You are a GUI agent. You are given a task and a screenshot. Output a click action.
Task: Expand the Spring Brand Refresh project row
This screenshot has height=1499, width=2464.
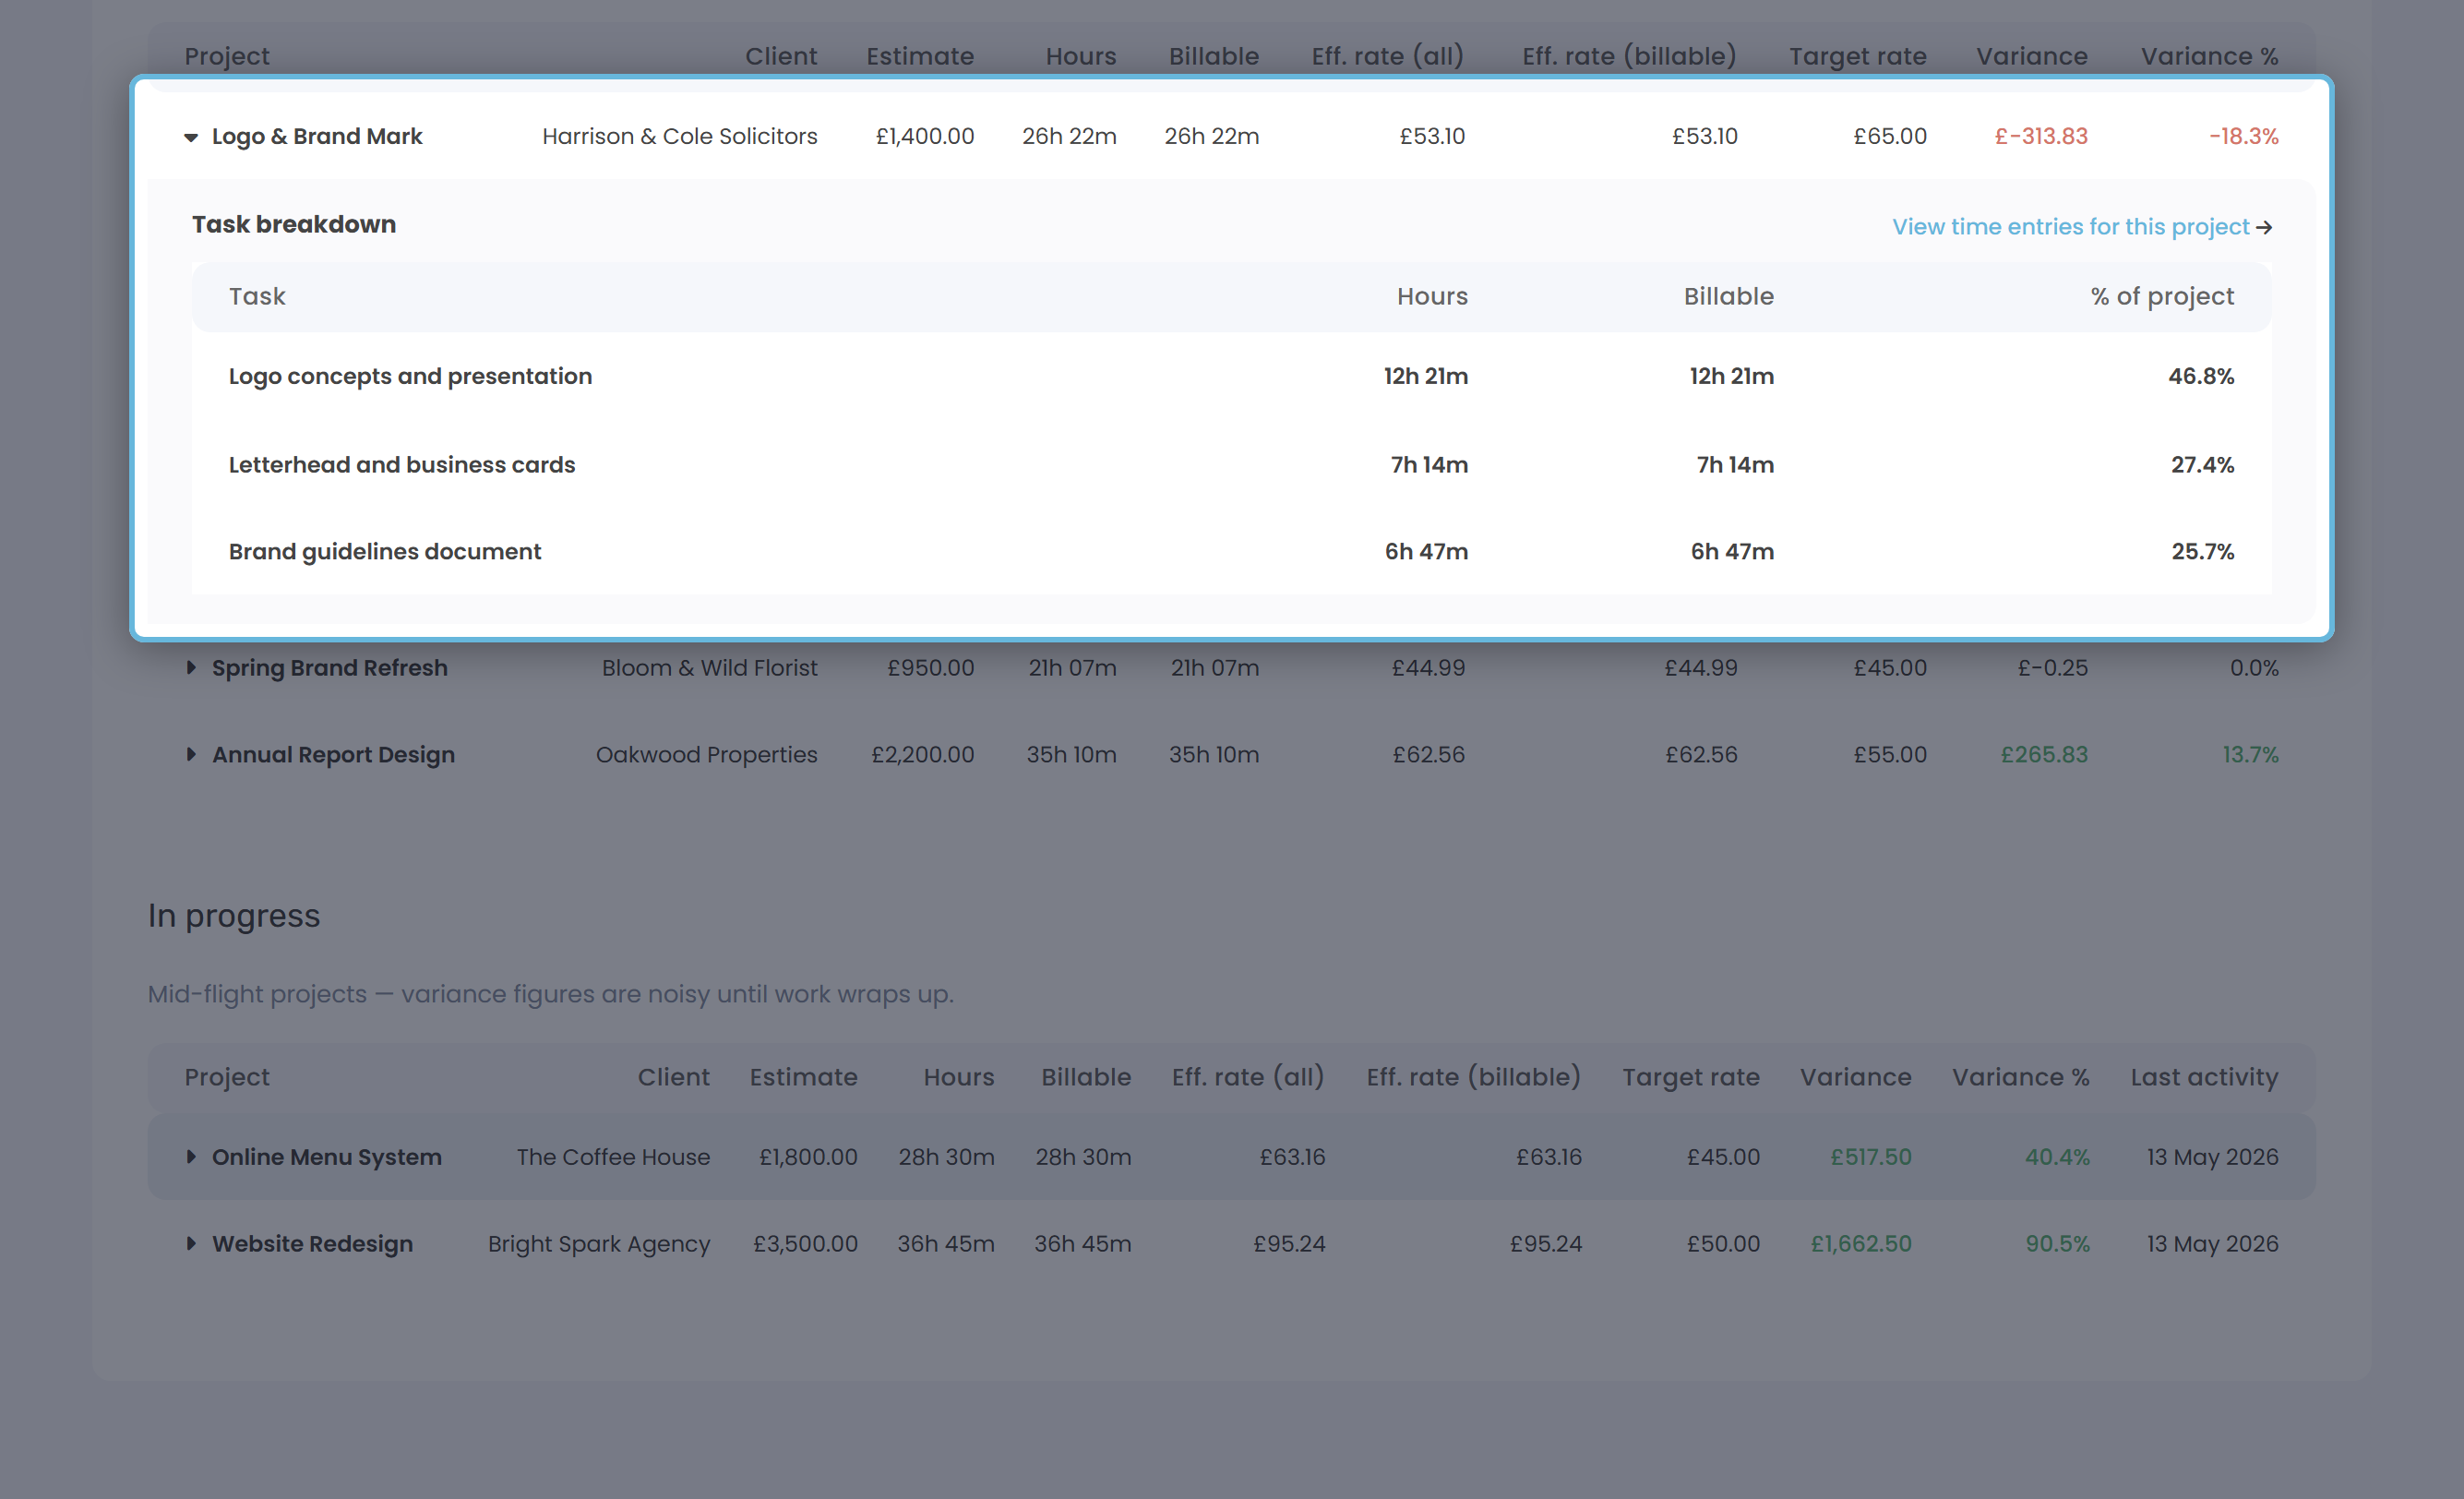tap(191, 667)
